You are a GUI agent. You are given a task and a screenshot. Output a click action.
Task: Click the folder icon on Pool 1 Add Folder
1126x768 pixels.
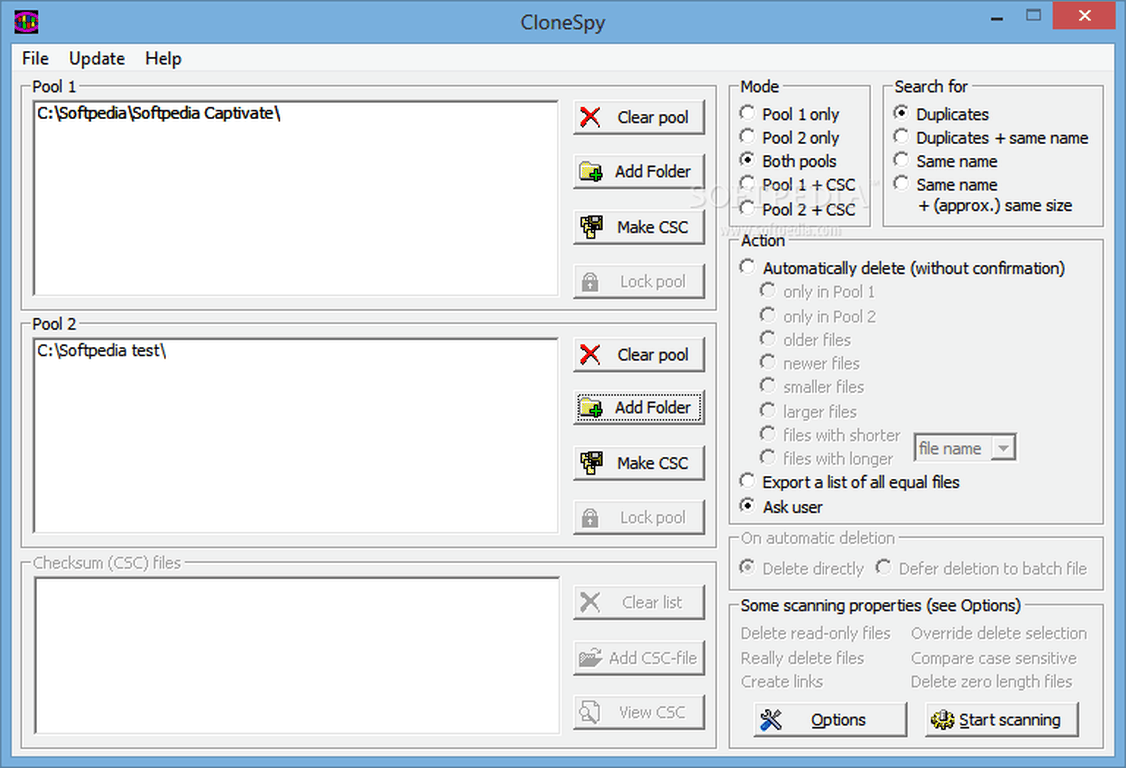(x=591, y=172)
